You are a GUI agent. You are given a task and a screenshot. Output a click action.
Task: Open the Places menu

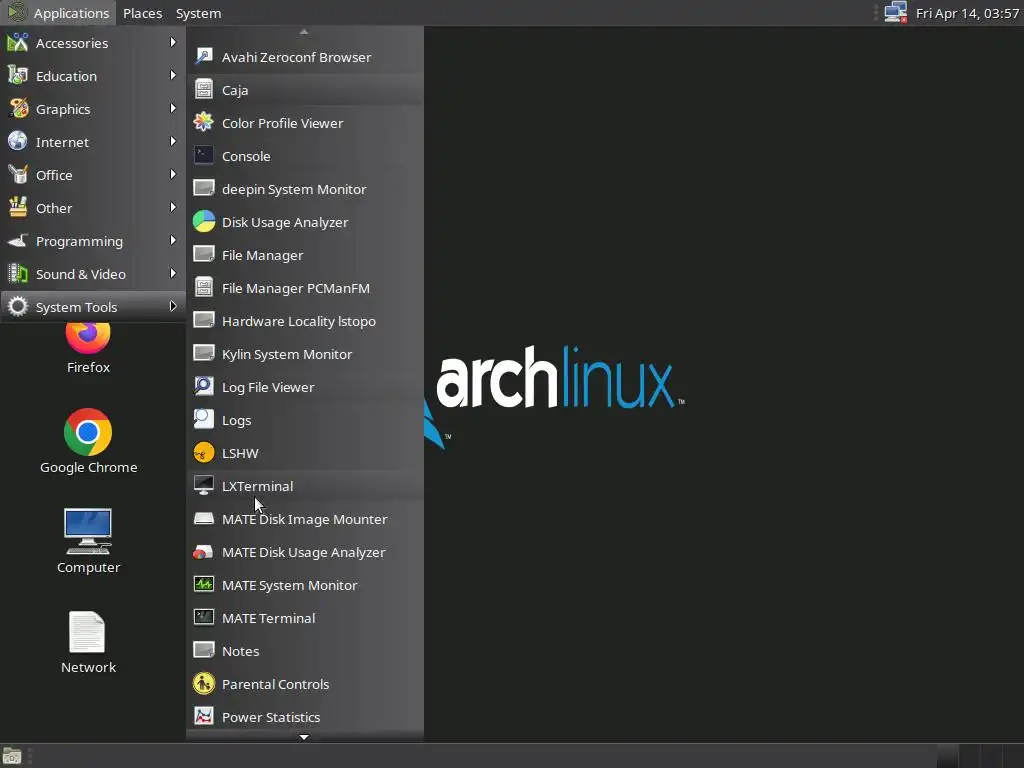click(x=142, y=13)
